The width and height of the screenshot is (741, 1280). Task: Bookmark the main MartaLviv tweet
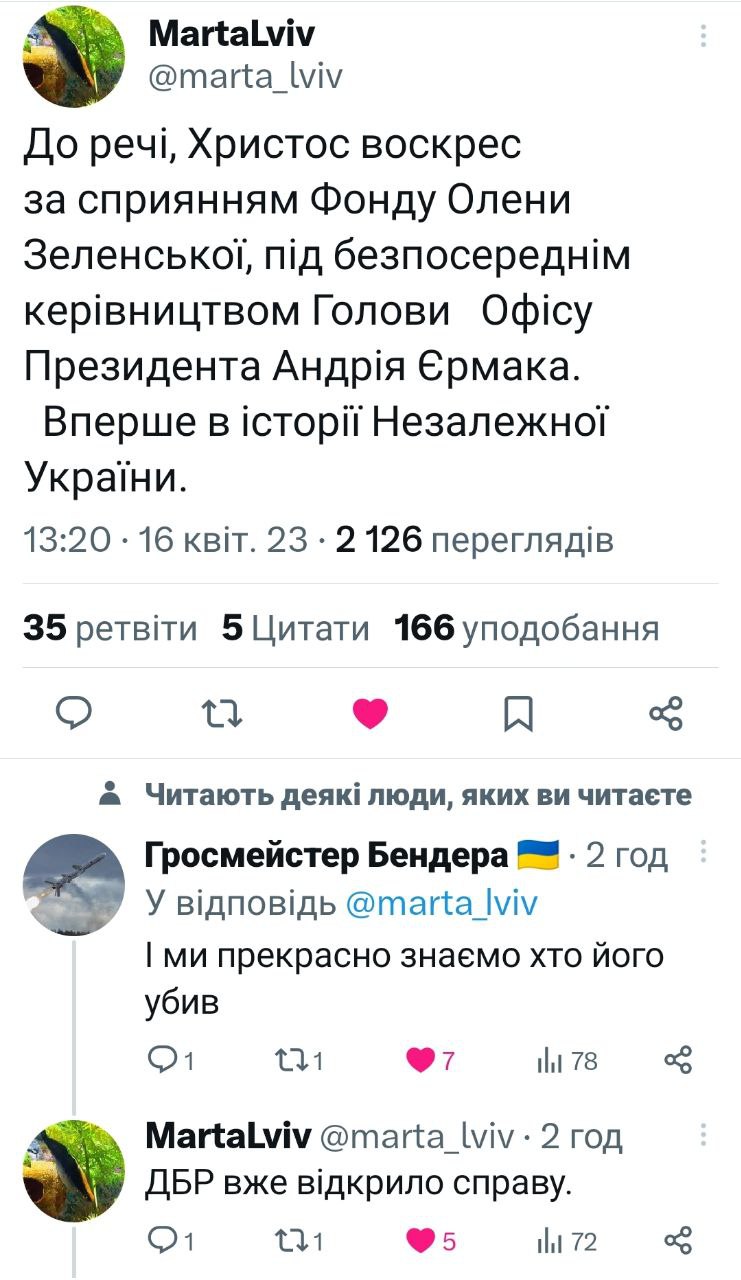(518, 713)
